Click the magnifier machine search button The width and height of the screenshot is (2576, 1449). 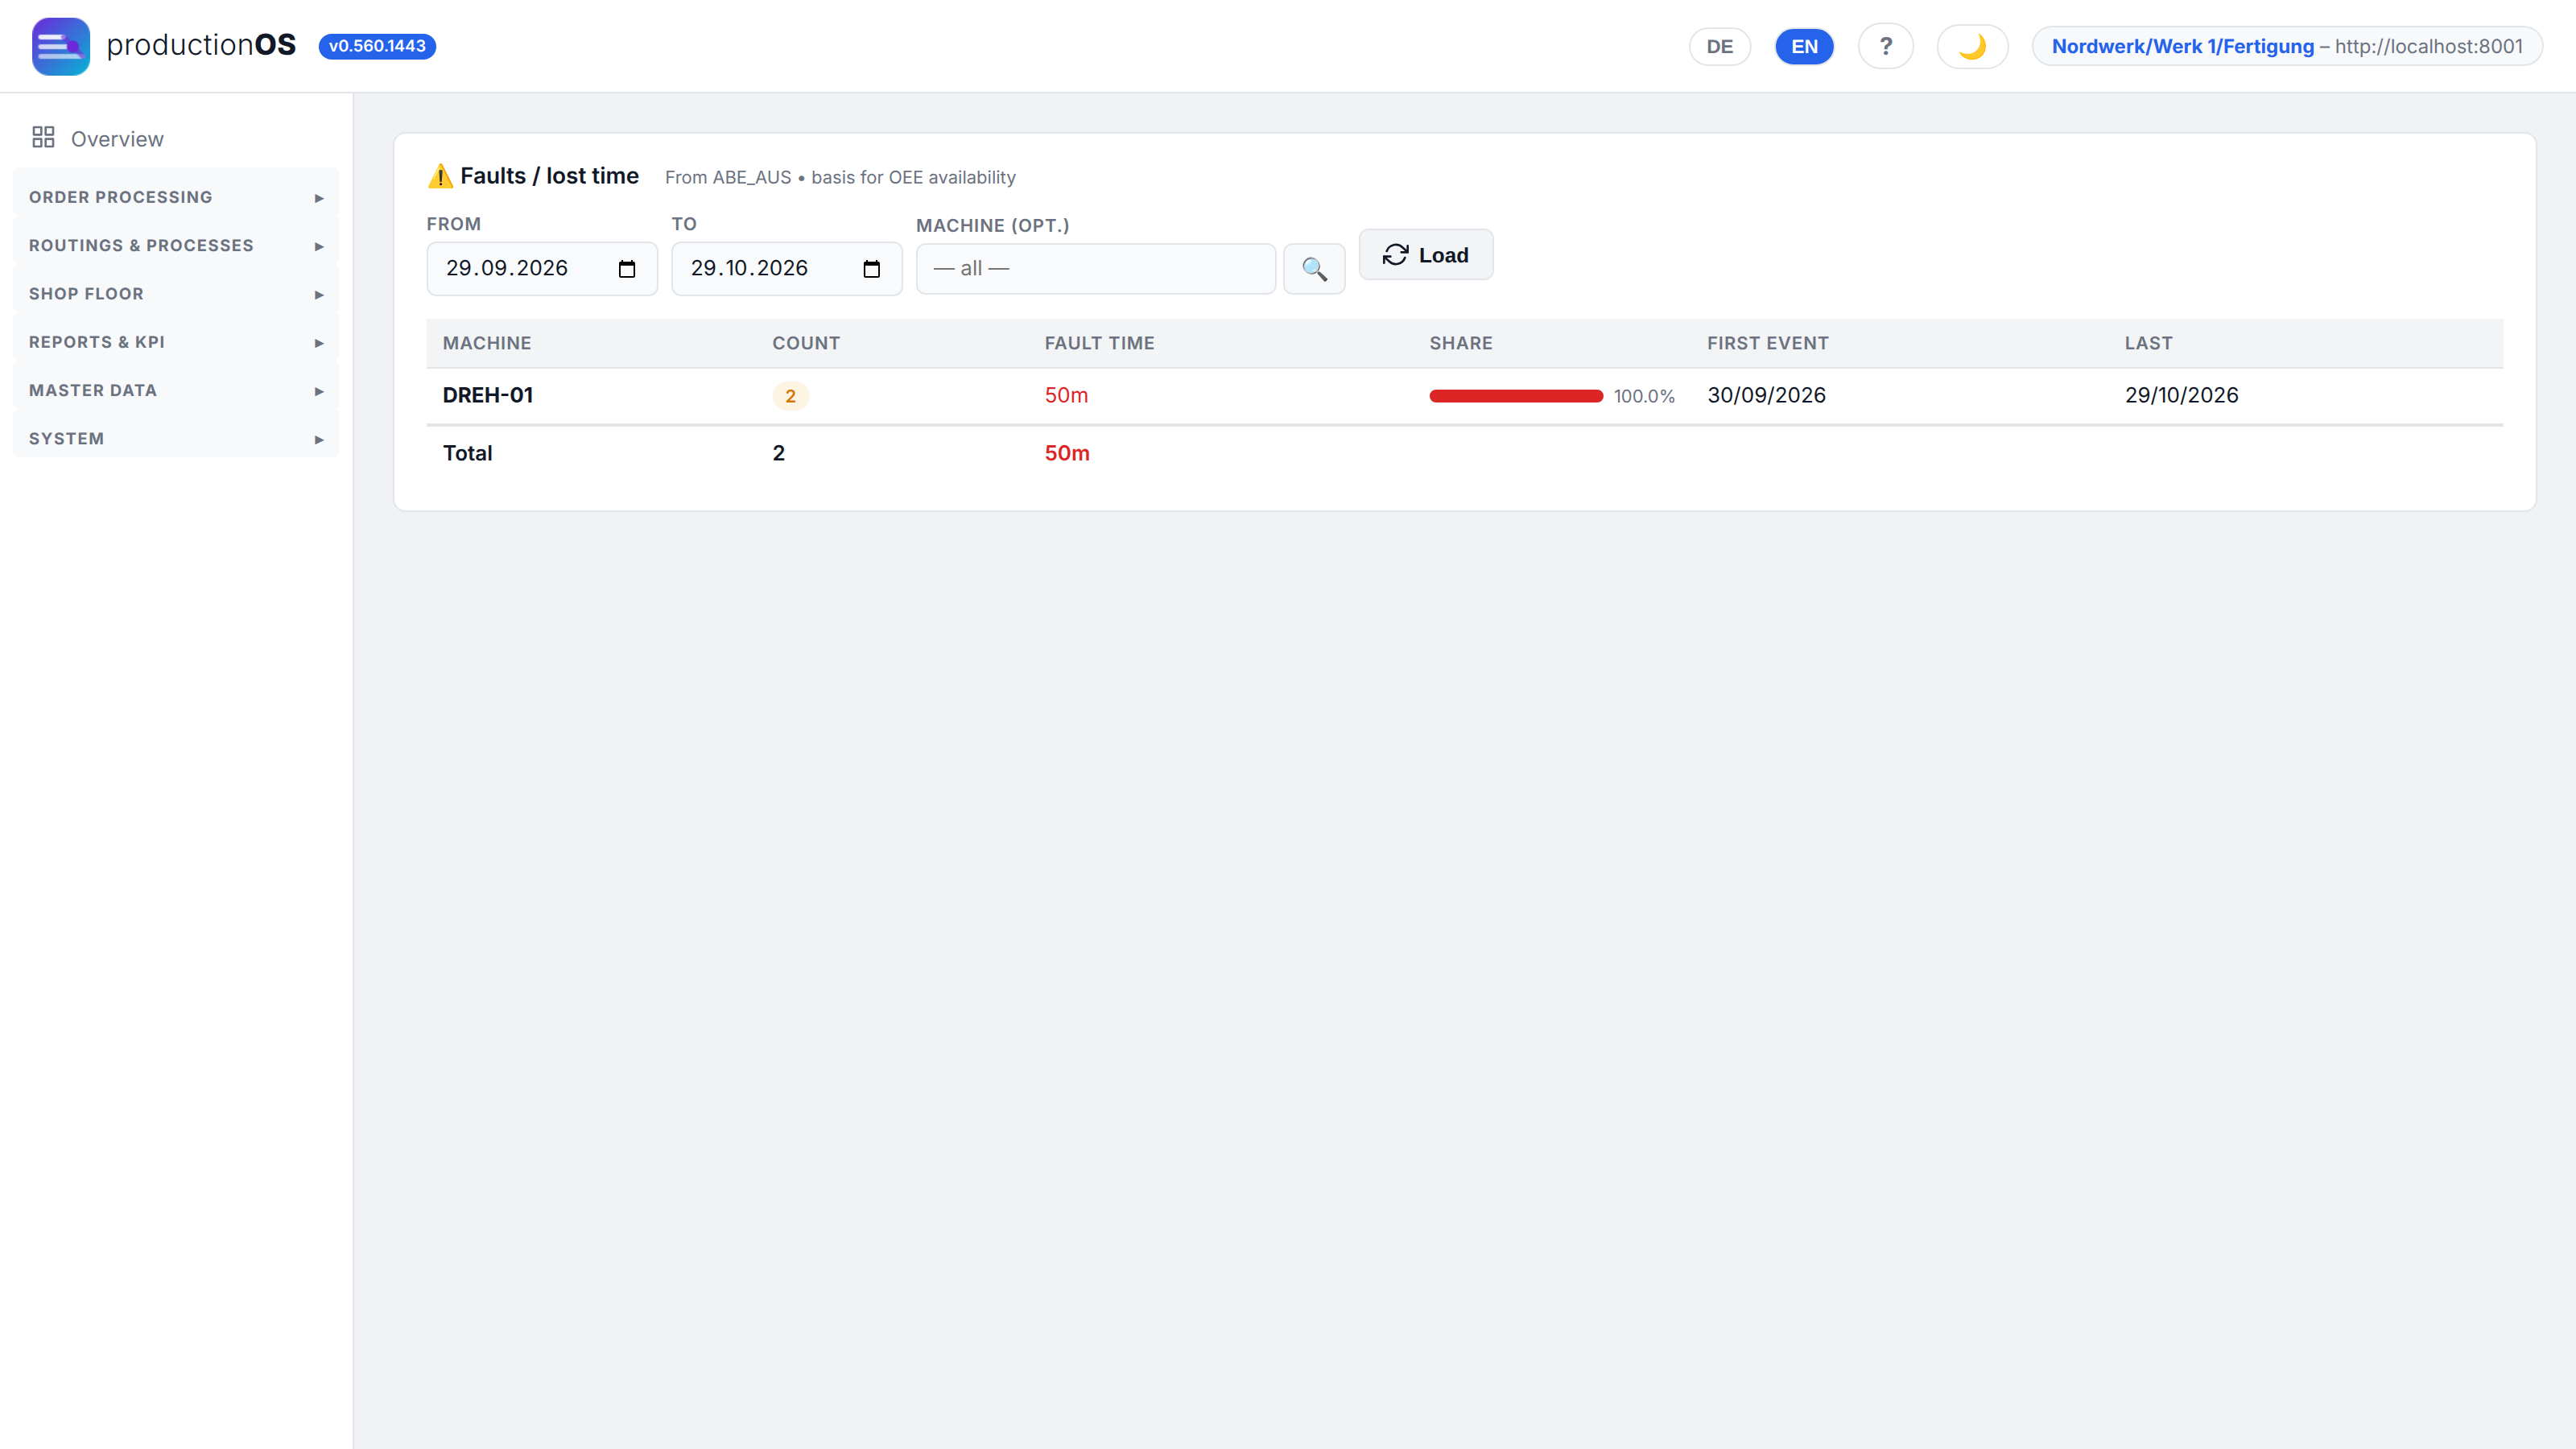(x=1314, y=268)
